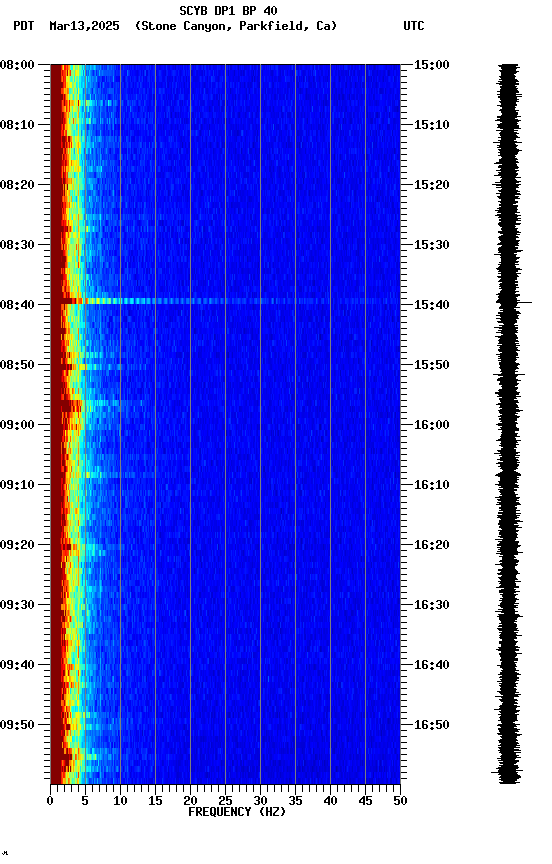This screenshot has height=864, width=552.
Task: Click the '09:20' PDT time label
Action: click(x=17, y=546)
